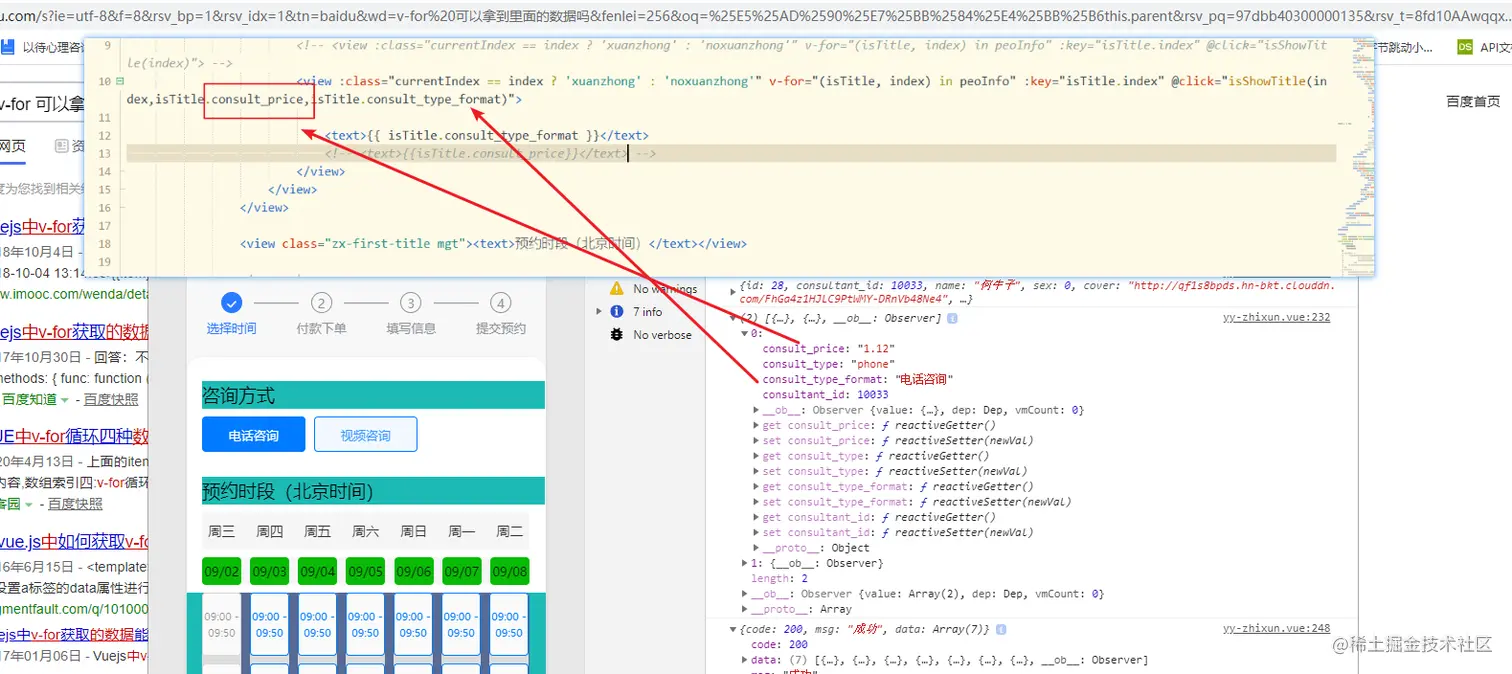The width and height of the screenshot is (1512, 674).
Task: Expand the "7 info" console filter group
Action: point(599,312)
